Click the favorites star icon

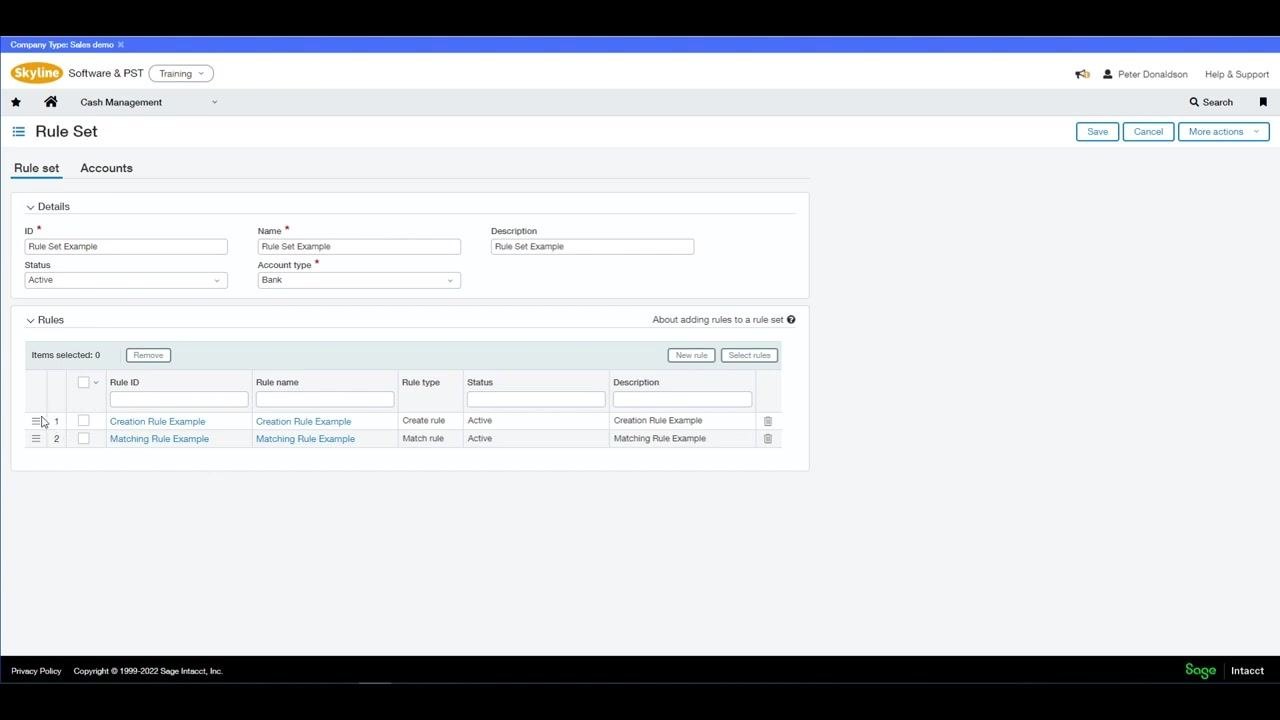pos(16,102)
